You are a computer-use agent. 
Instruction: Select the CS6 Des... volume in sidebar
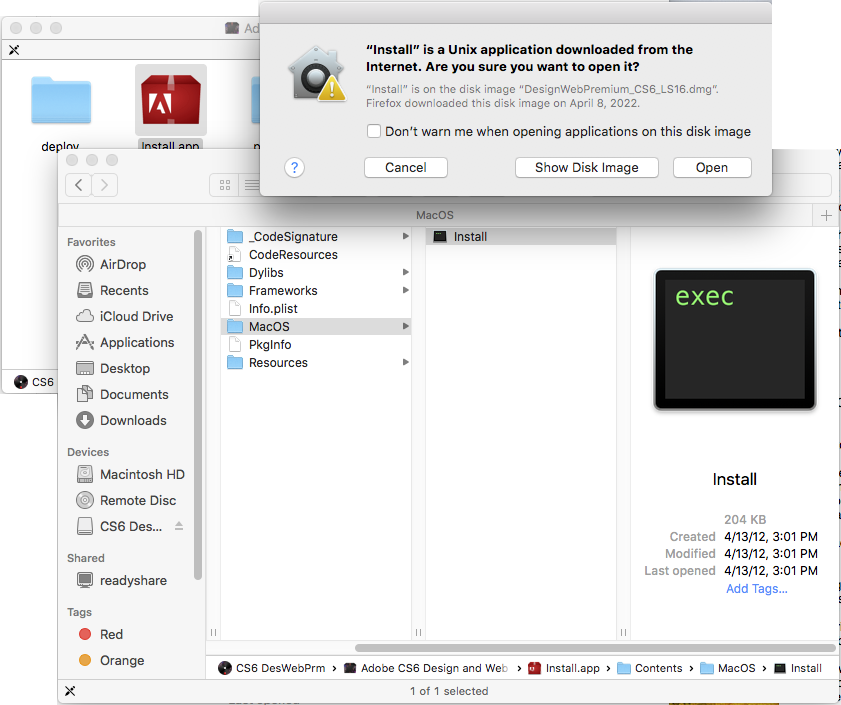point(131,526)
